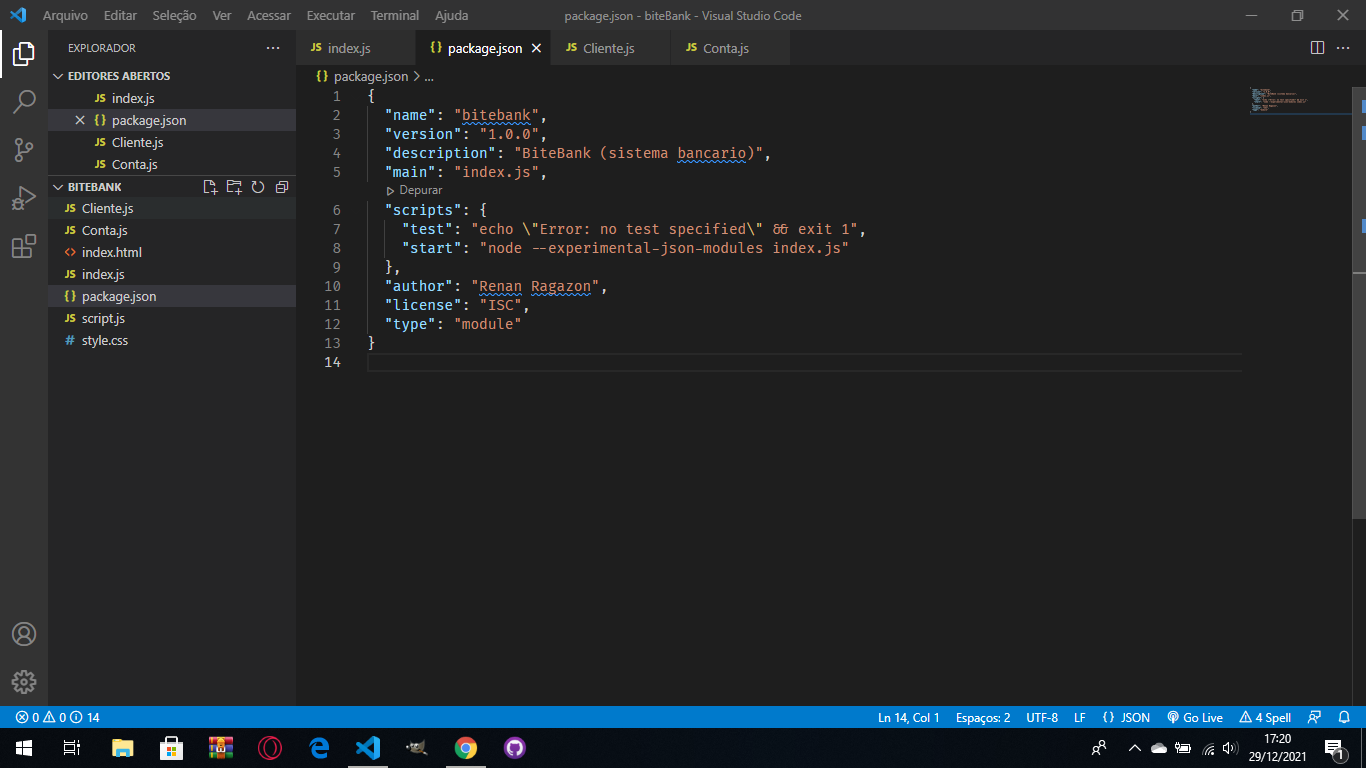This screenshot has height=768, width=1366.
Task: Open File Explorer from taskbar
Action: 122,748
